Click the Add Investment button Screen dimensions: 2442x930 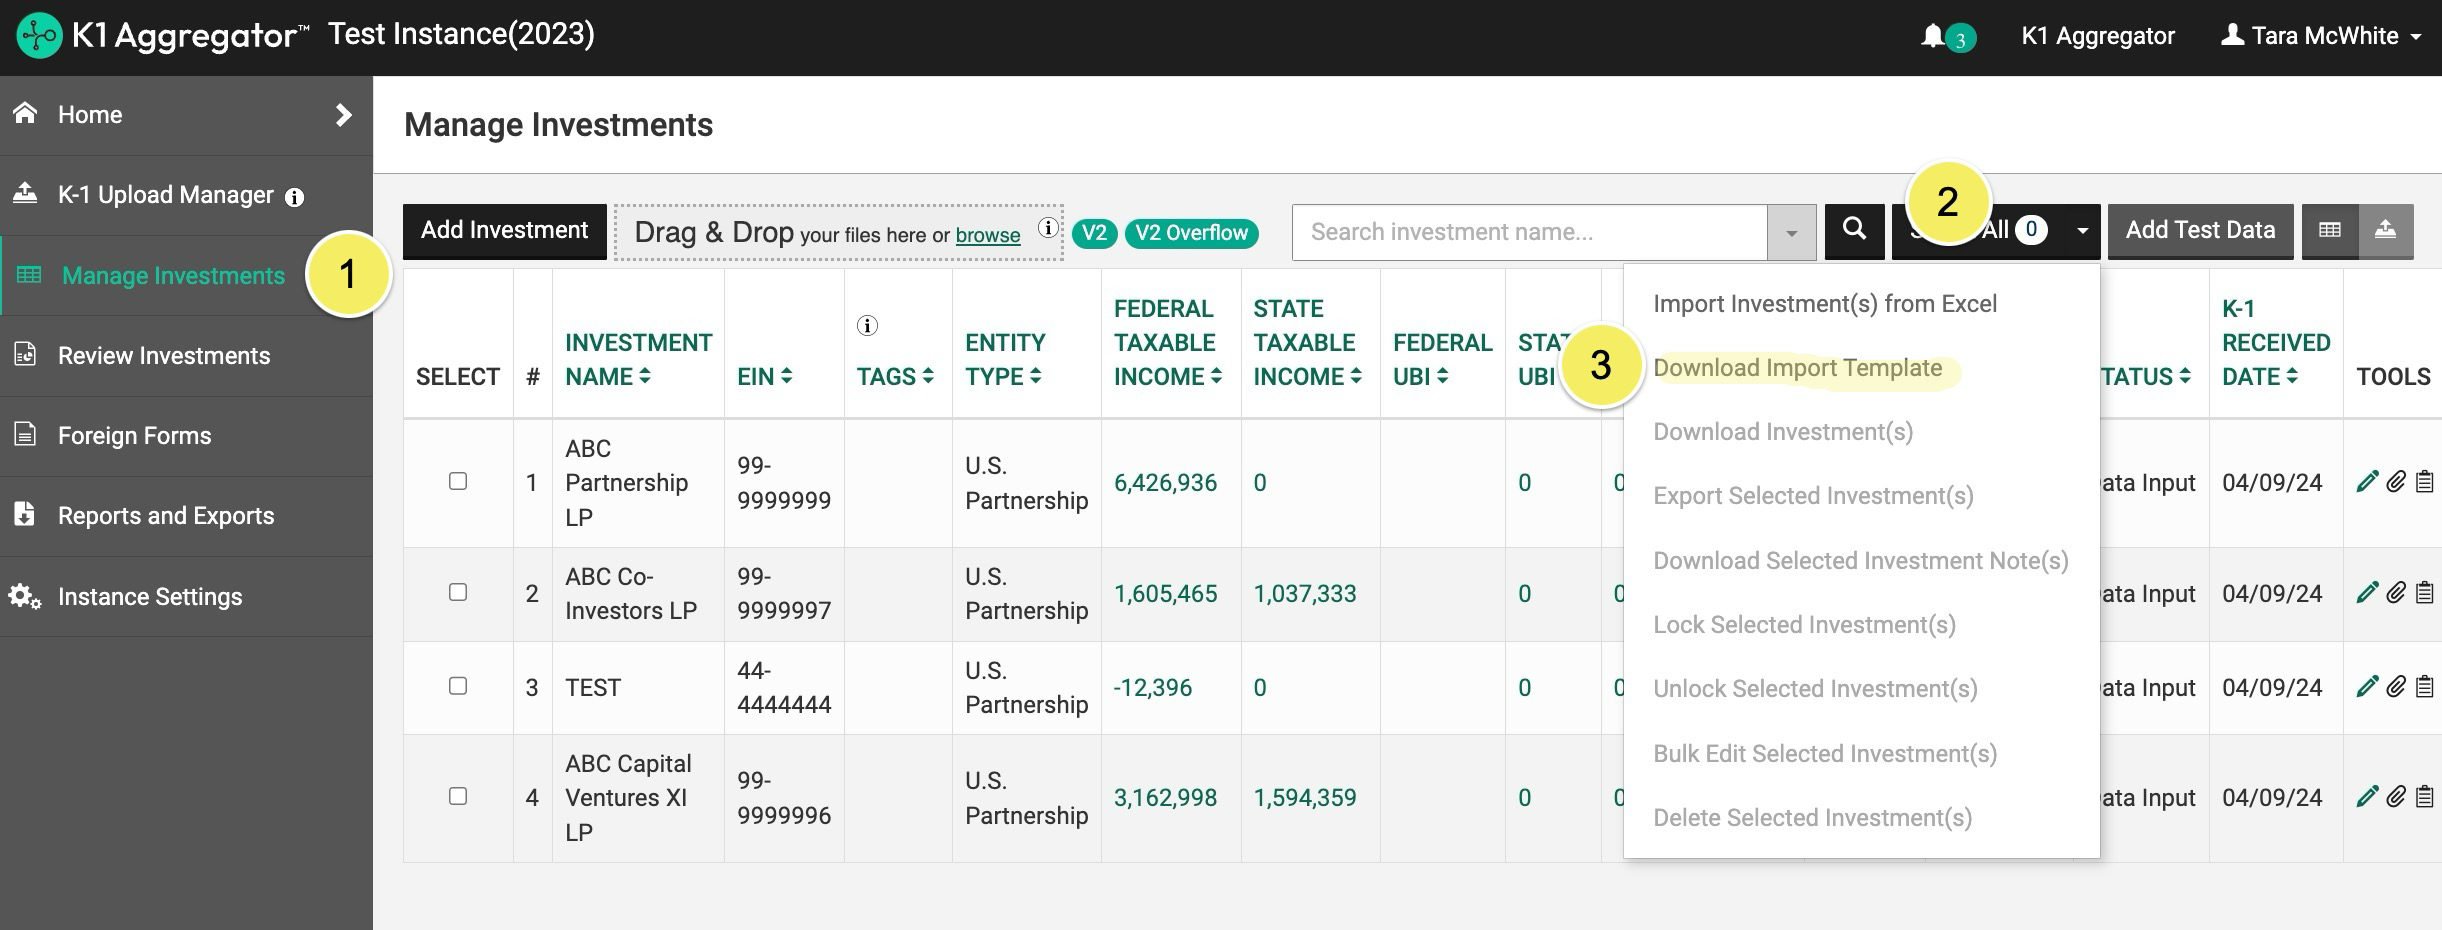[x=504, y=231]
